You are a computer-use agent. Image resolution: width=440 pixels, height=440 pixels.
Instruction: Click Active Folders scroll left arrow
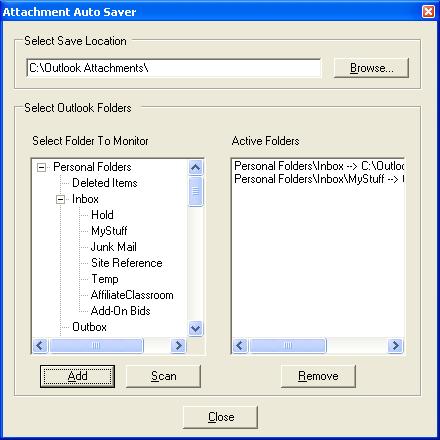(240, 345)
